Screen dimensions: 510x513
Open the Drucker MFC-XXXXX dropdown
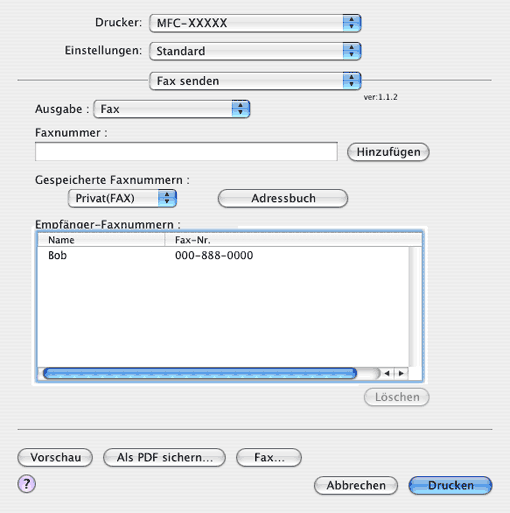pos(255,23)
